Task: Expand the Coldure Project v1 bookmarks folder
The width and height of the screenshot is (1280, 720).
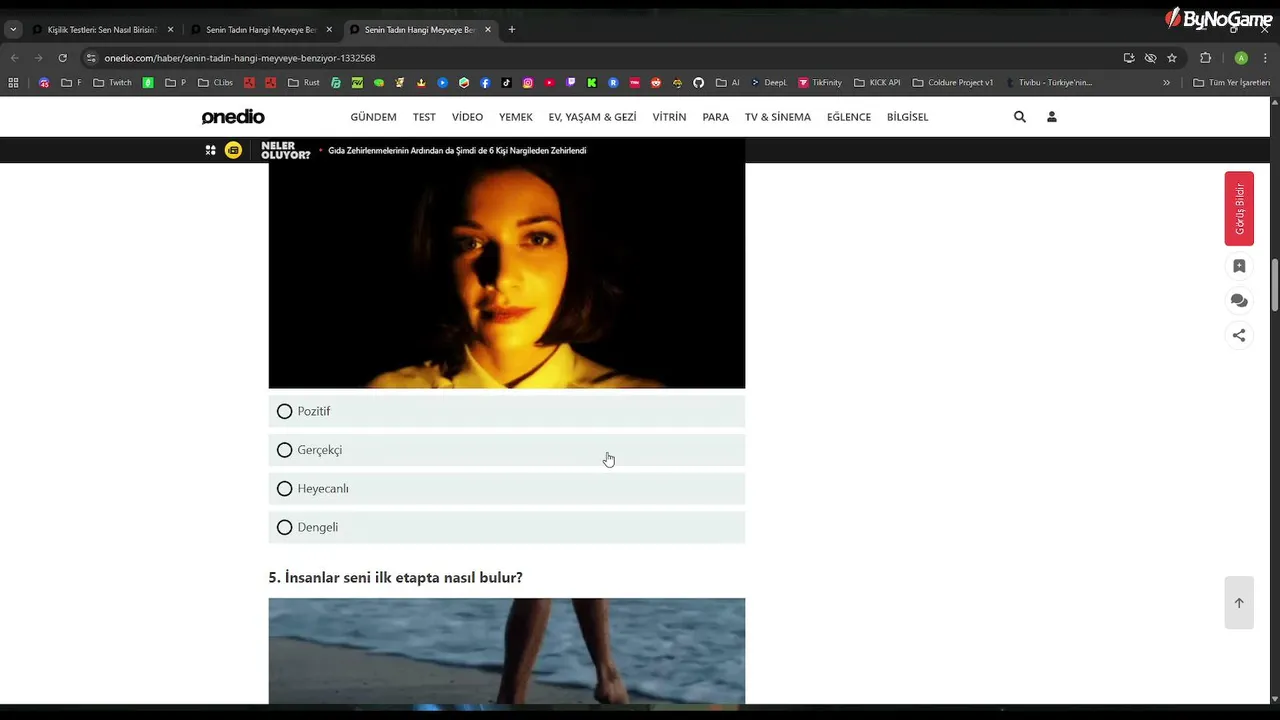Action: coord(953,83)
